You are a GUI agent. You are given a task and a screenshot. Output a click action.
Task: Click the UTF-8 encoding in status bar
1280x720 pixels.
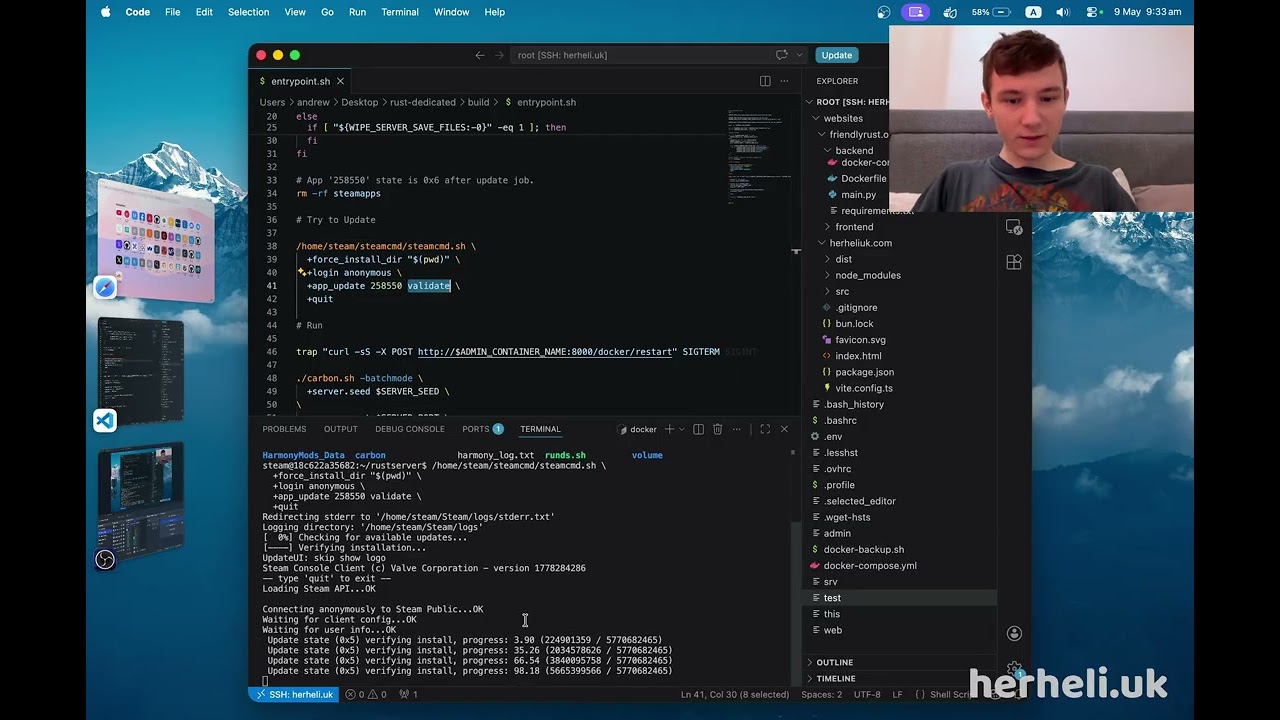(x=867, y=694)
